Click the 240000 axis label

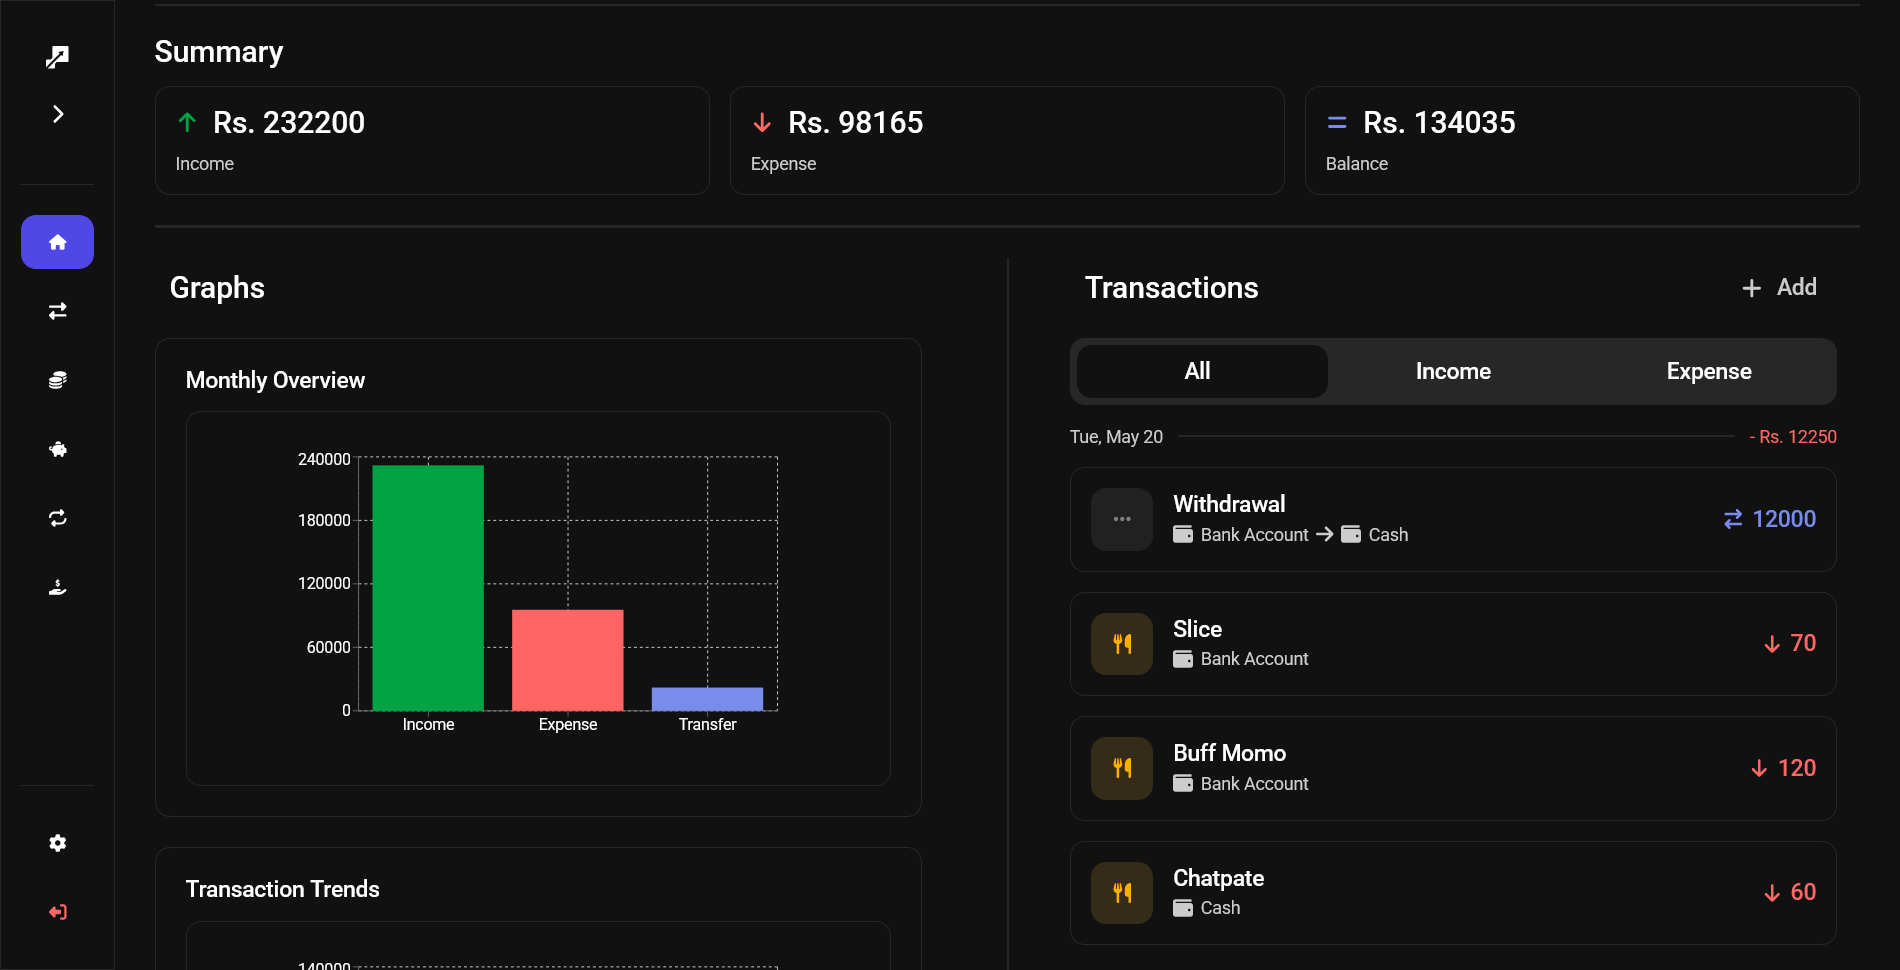pos(324,459)
